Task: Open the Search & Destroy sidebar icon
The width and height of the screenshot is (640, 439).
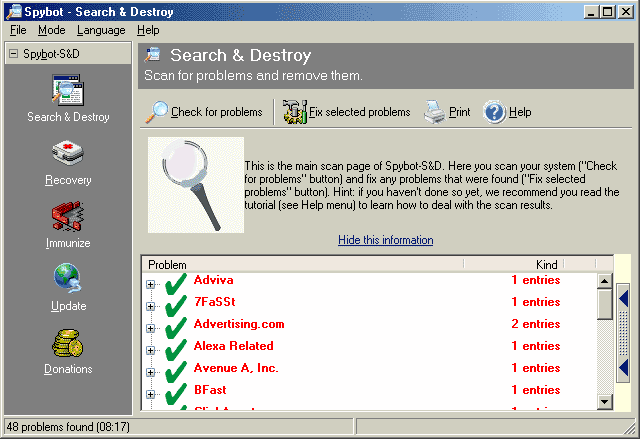Action: [68, 92]
